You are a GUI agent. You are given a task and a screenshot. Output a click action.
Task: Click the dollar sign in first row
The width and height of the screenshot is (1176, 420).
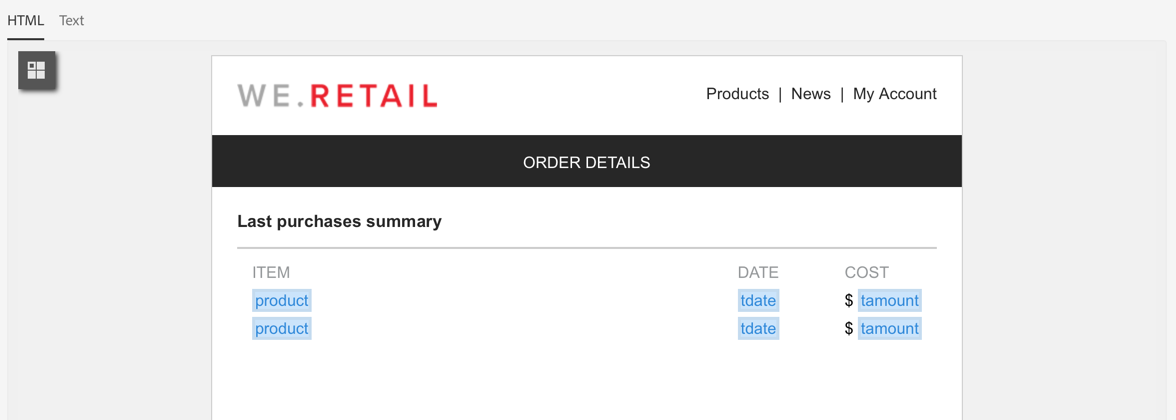pyautogui.click(x=849, y=300)
